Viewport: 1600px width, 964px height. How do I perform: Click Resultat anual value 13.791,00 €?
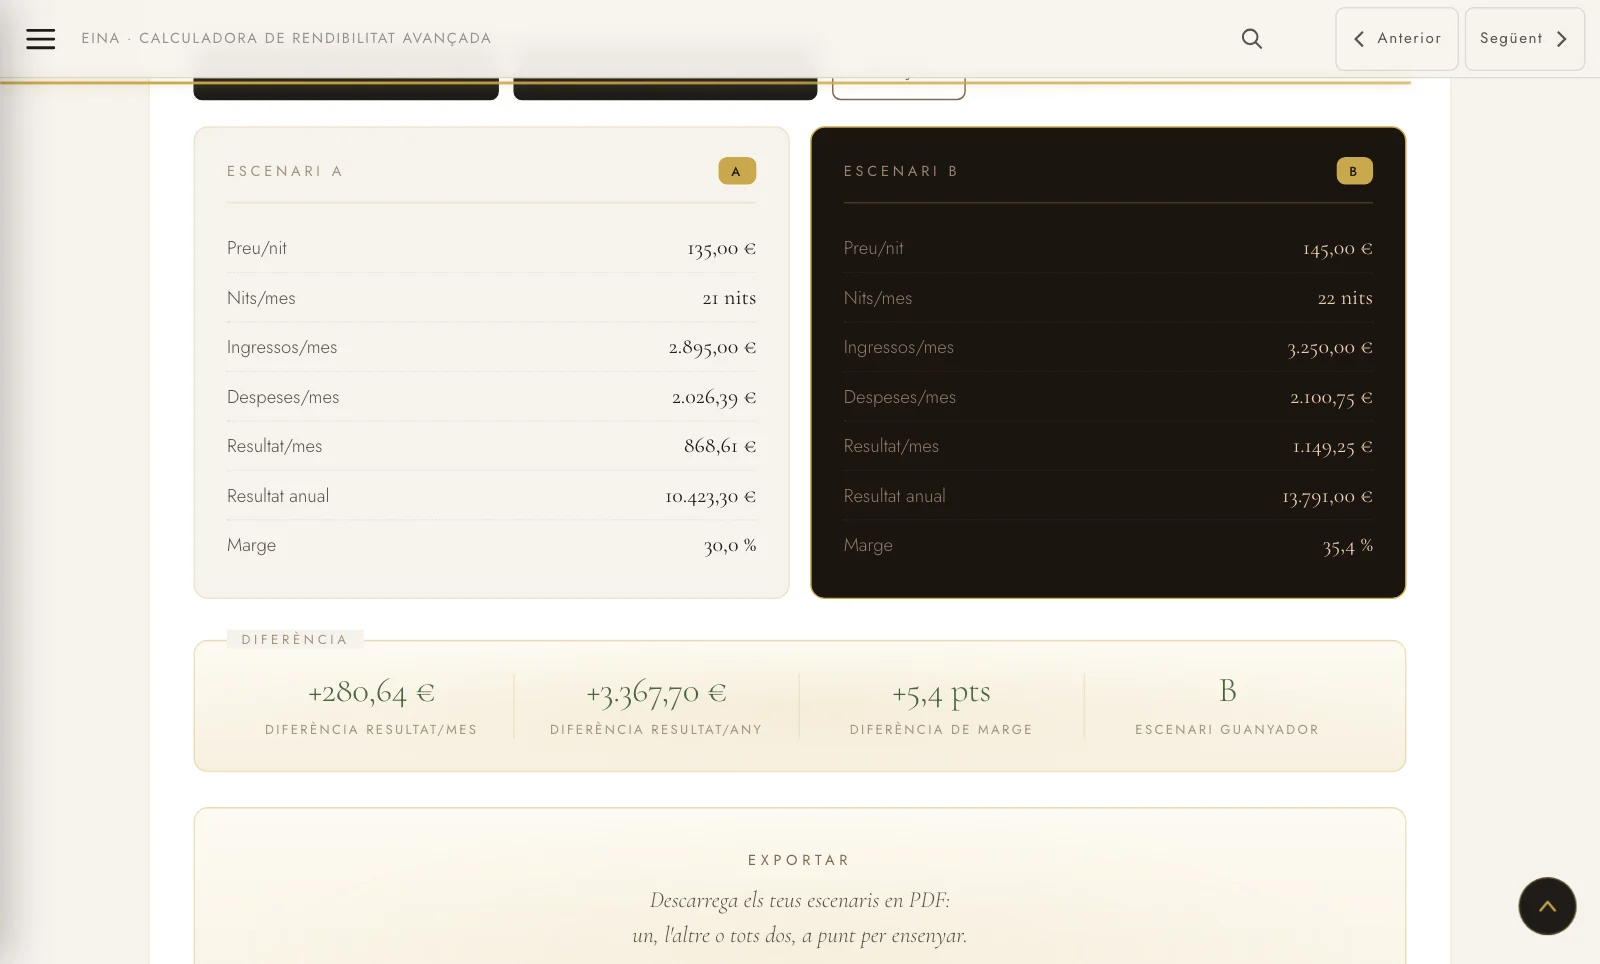pyautogui.click(x=1327, y=496)
